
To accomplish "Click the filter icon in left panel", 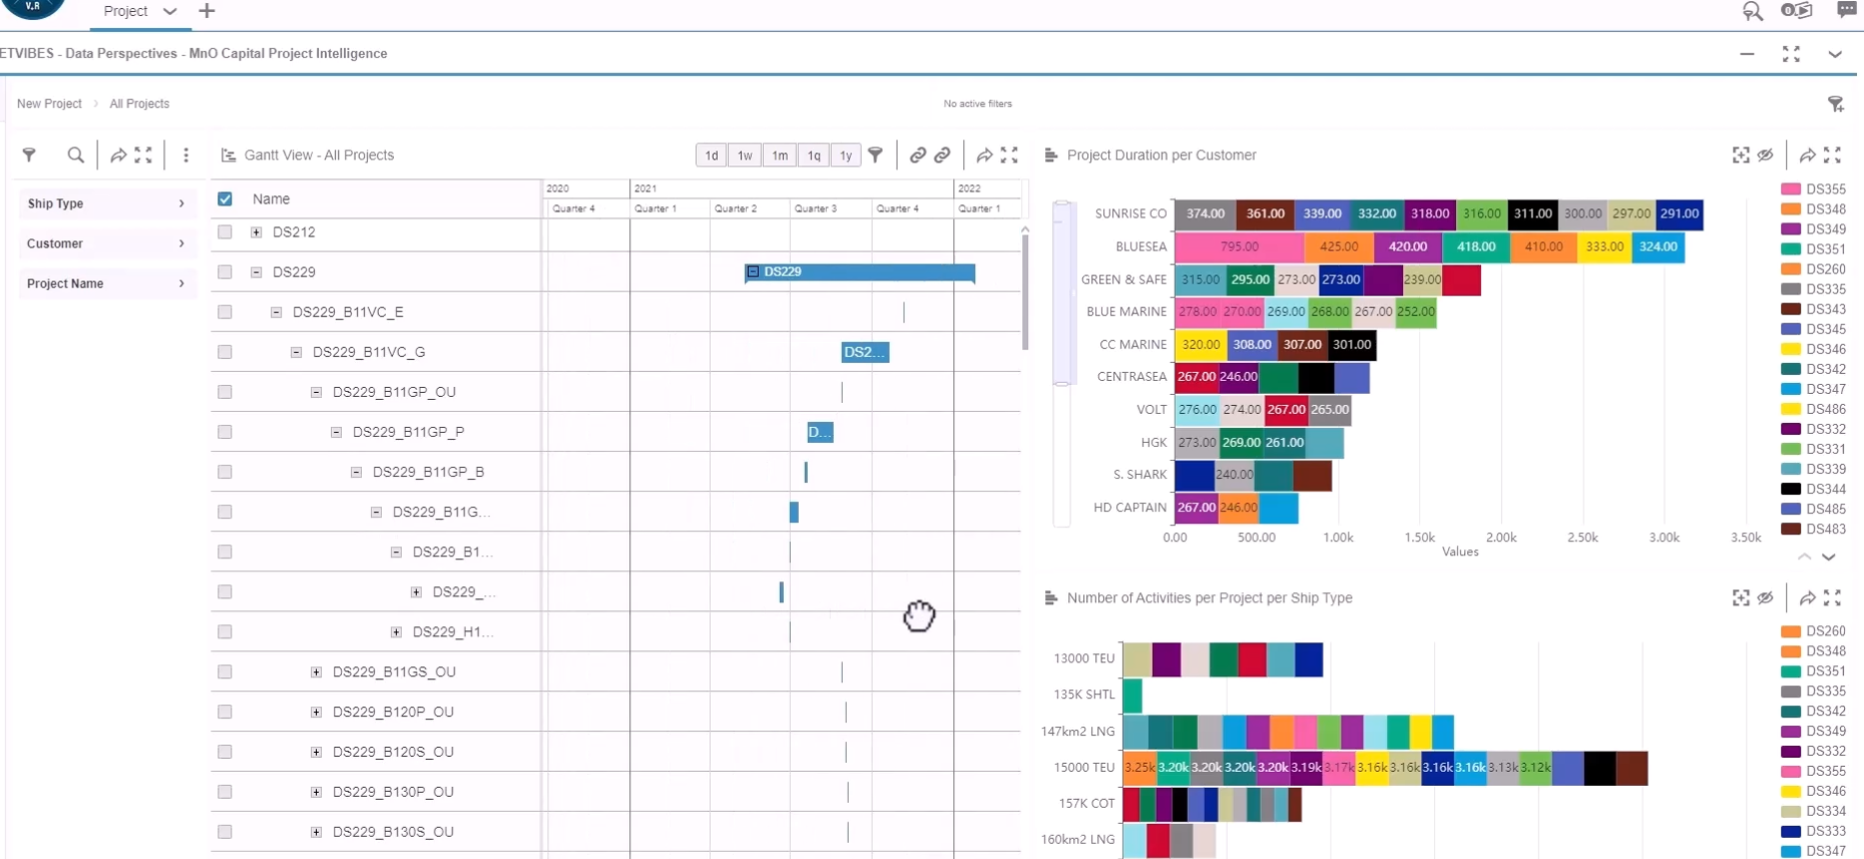I will [x=29, y=155].
